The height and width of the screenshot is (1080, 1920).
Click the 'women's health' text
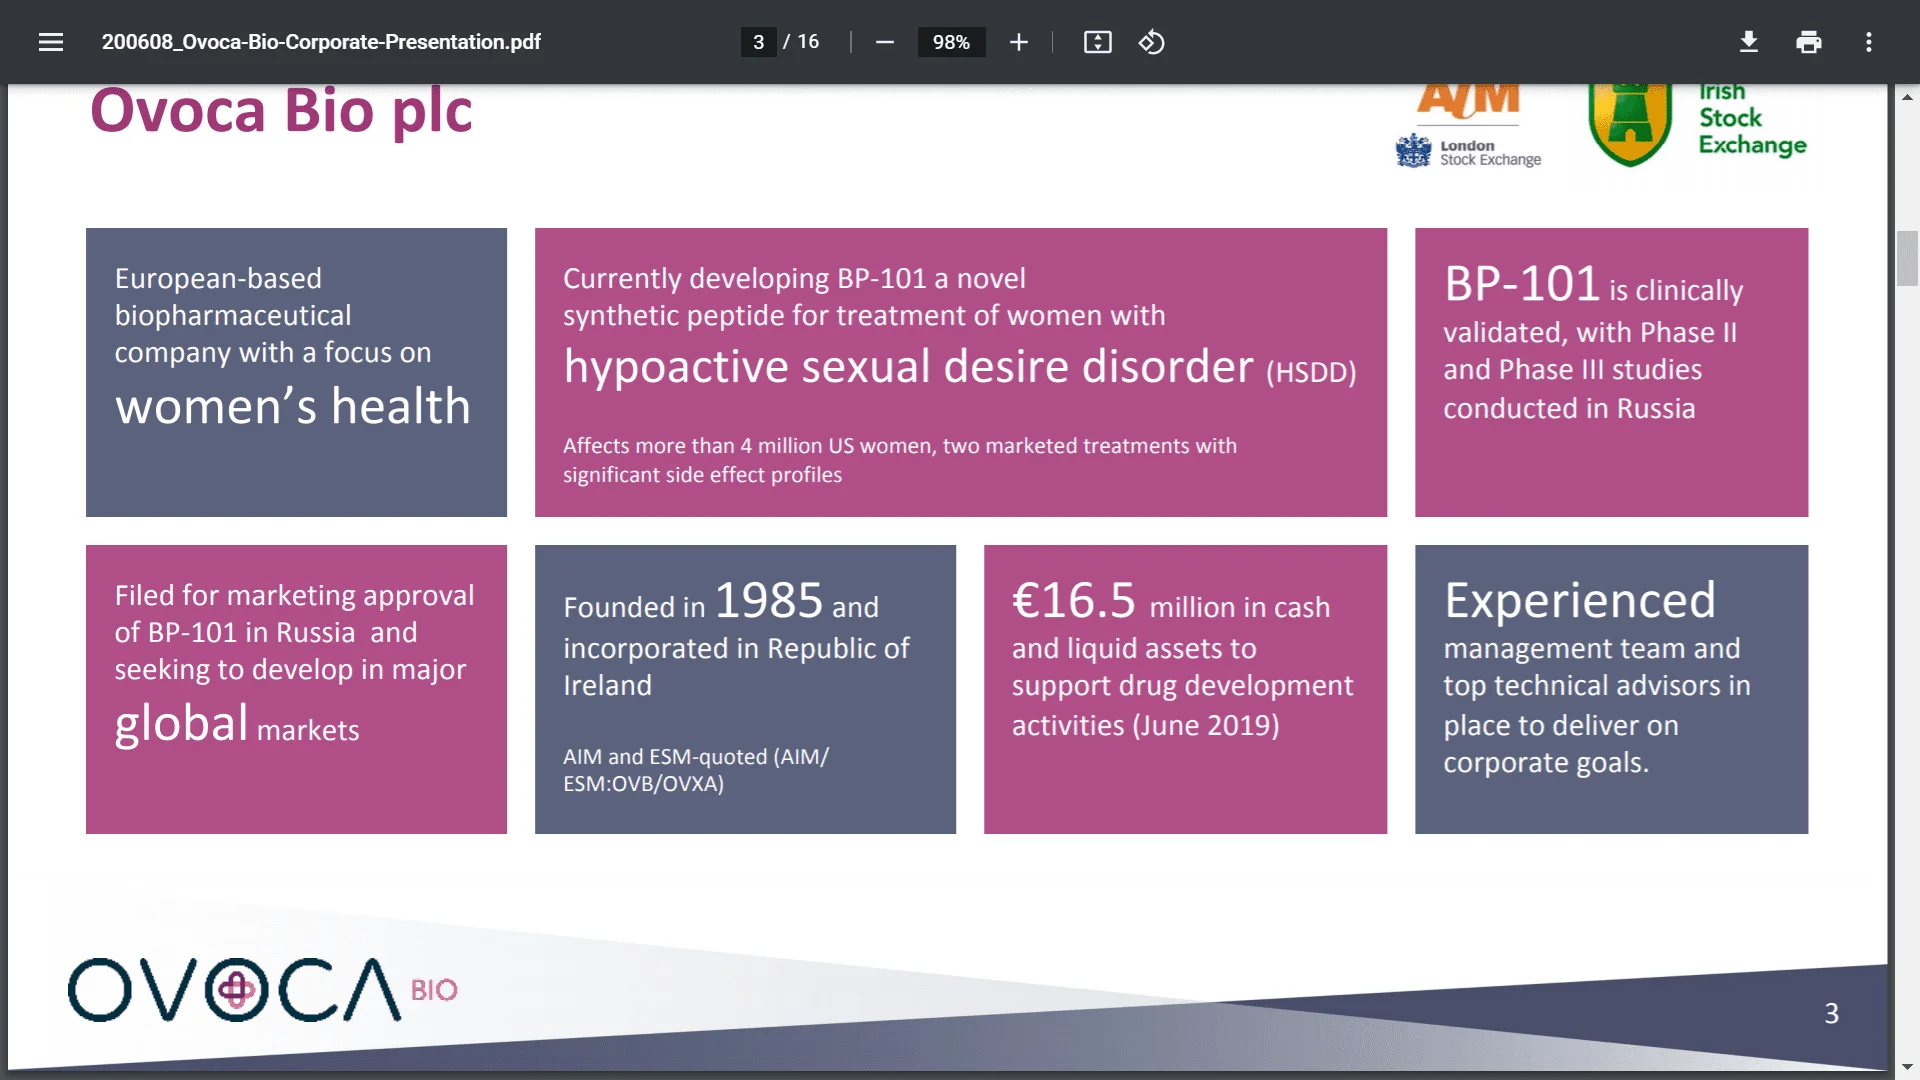click(x=292, y=406)
